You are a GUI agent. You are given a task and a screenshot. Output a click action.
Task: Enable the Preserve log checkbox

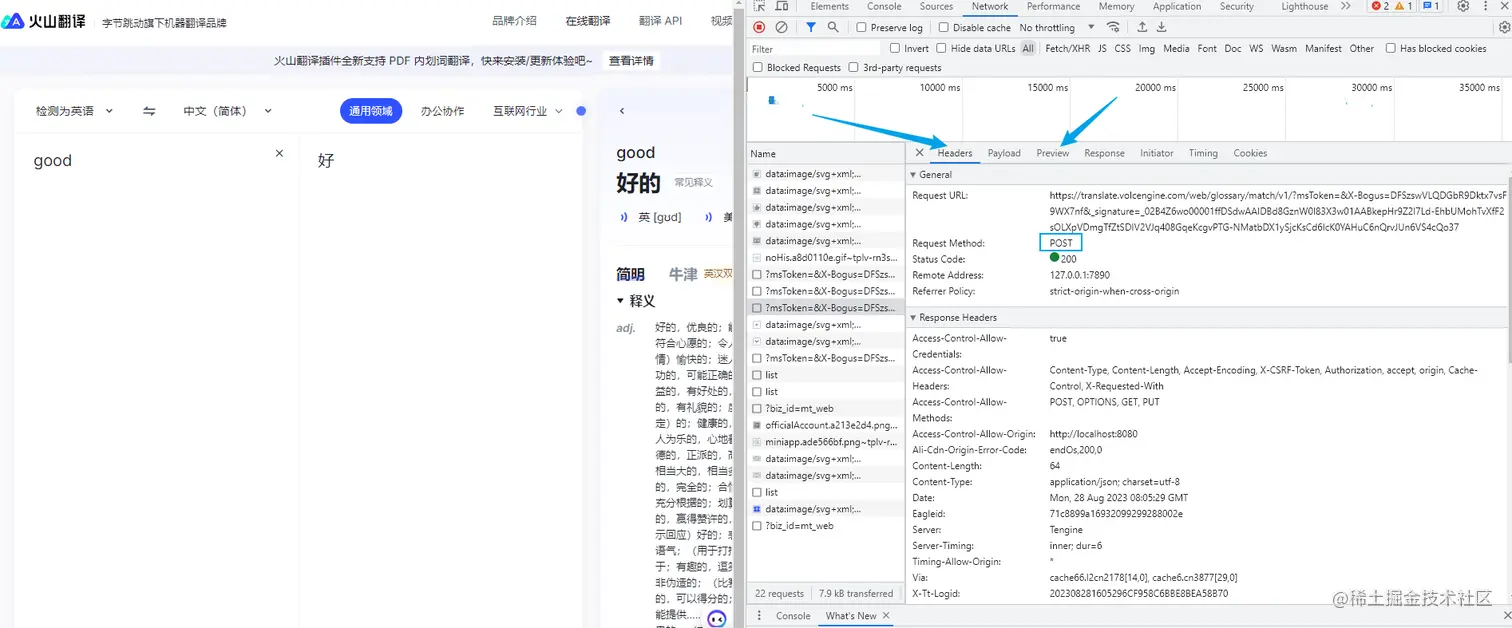[861, 28]
